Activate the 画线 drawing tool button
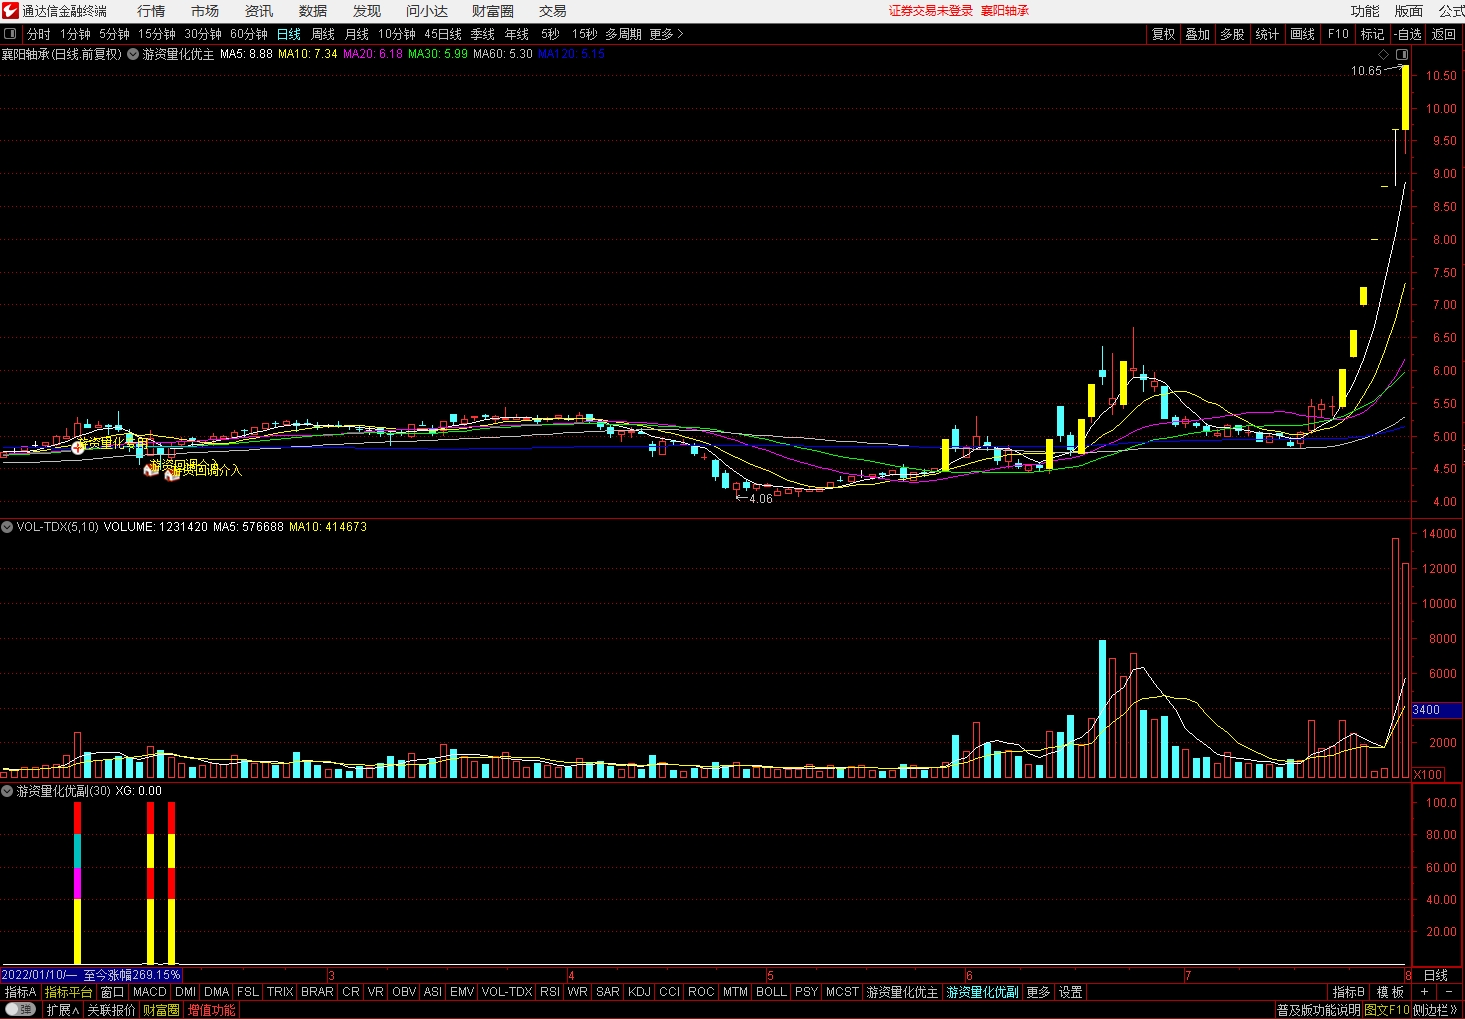This screenshot has width=1465, height=1020. pyautogui.click(x=1303, y=34)
